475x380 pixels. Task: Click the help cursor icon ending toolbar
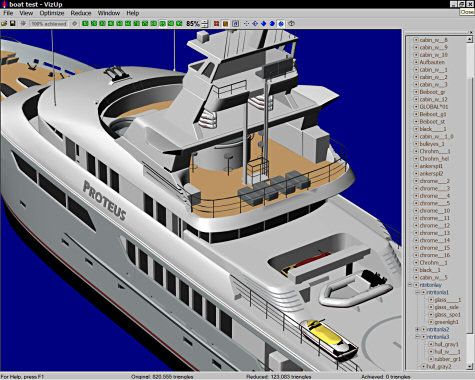pos(292,24)
